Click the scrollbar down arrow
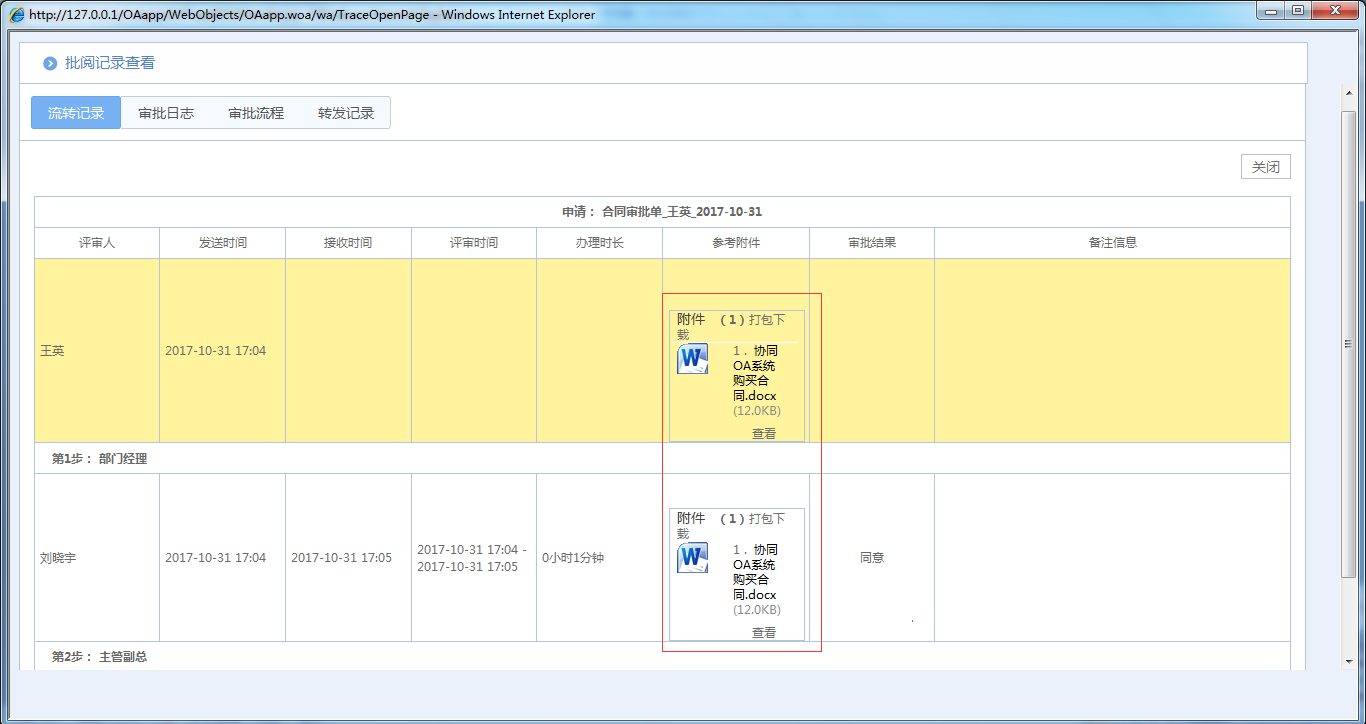The height and width of the screenshot is (724, 1366). pos(1348,659)
